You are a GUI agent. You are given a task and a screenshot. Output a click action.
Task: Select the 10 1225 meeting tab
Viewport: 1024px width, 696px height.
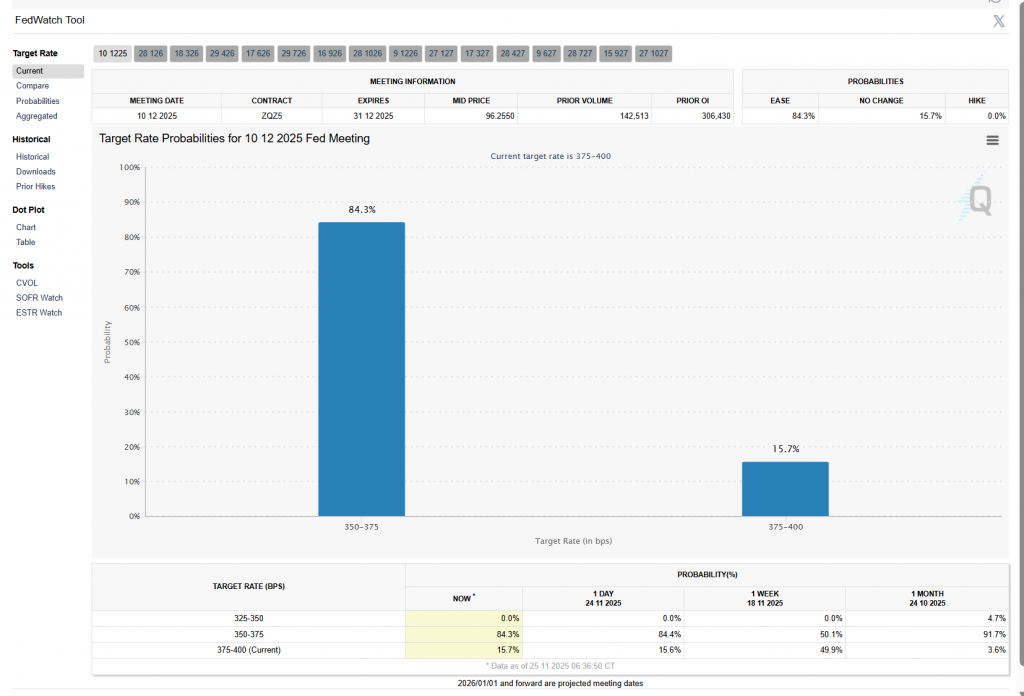tap(113, 53)
